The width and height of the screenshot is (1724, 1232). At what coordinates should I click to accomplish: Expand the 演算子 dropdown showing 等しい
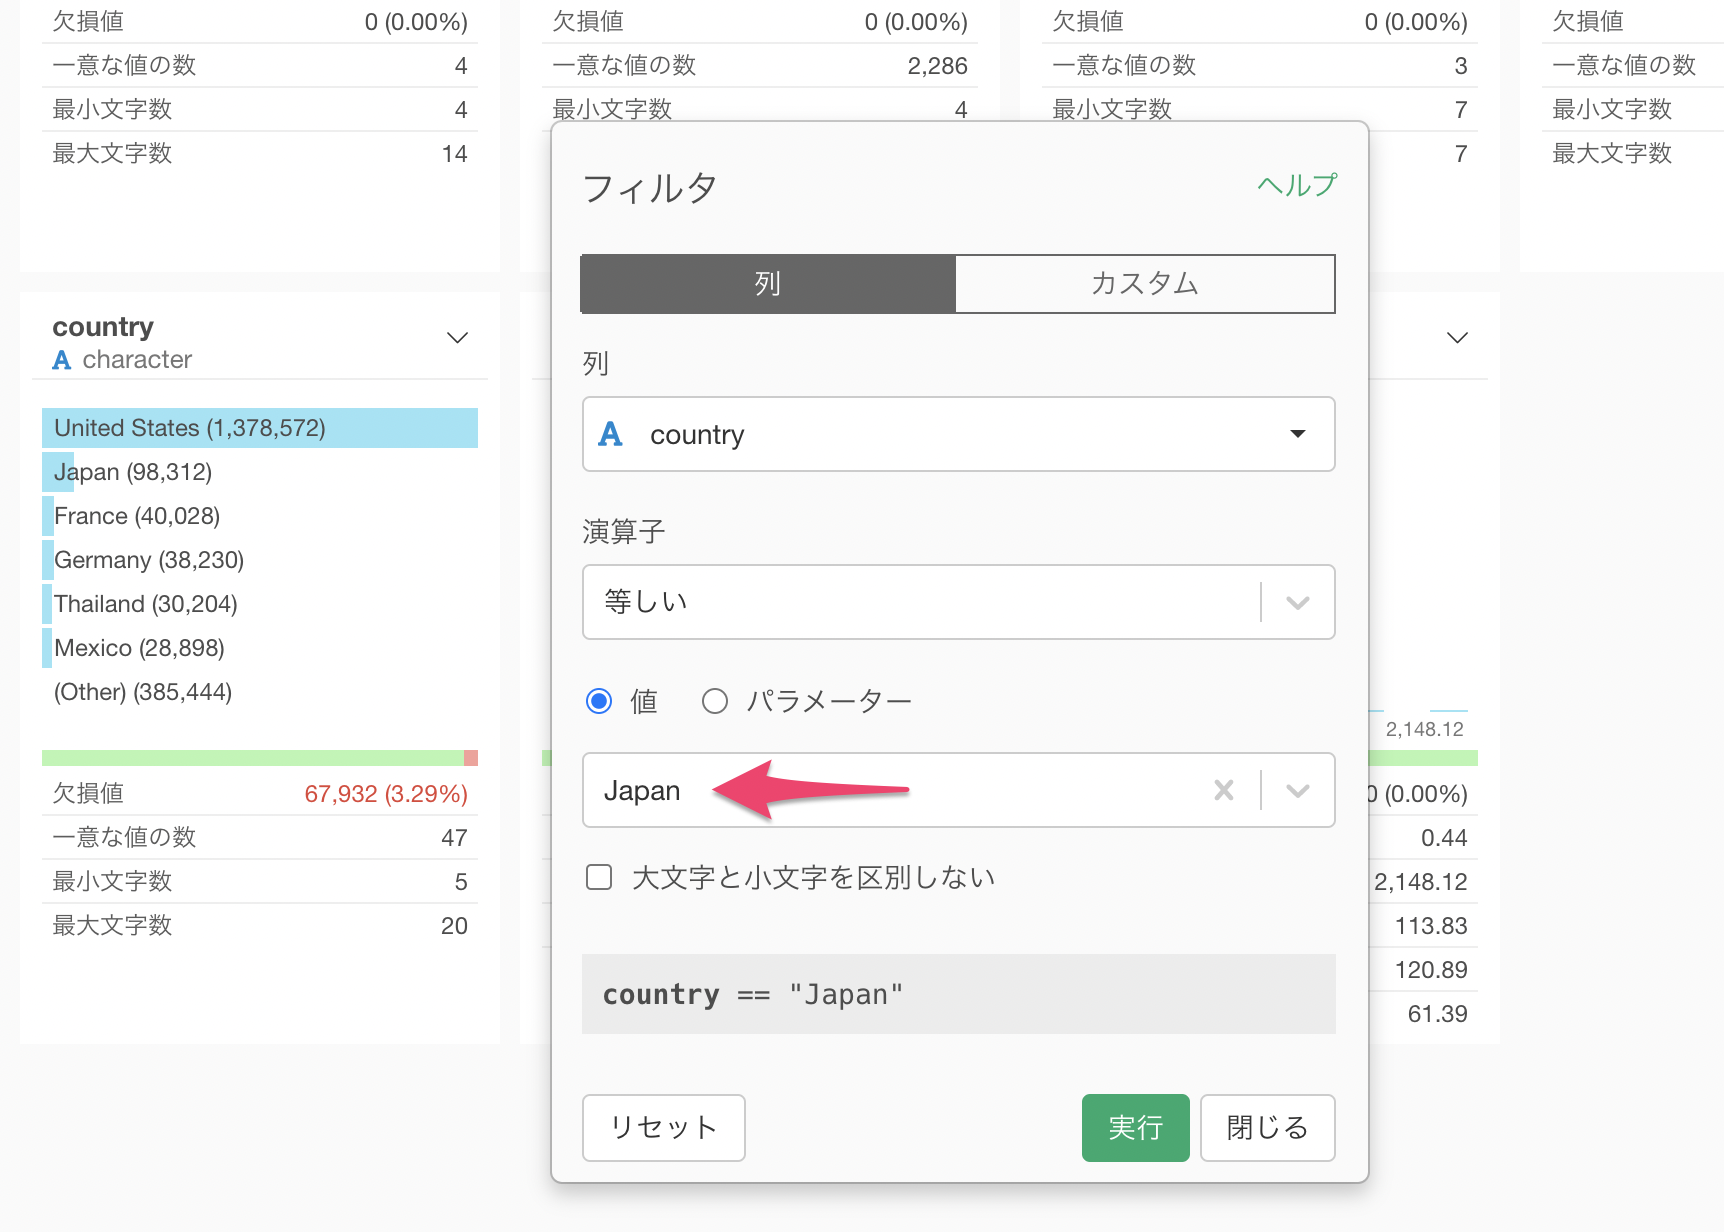pos(958,602)
